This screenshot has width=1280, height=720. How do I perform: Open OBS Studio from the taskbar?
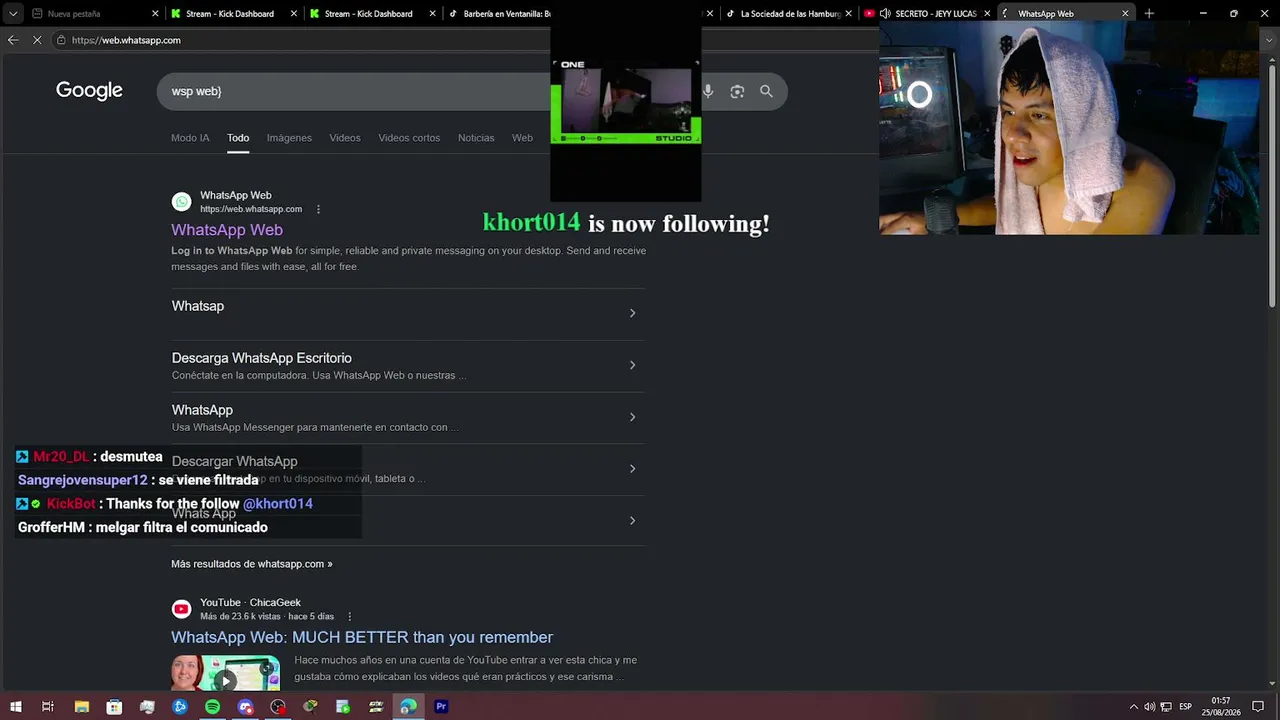pyautogui.click(x=278, y=707)
